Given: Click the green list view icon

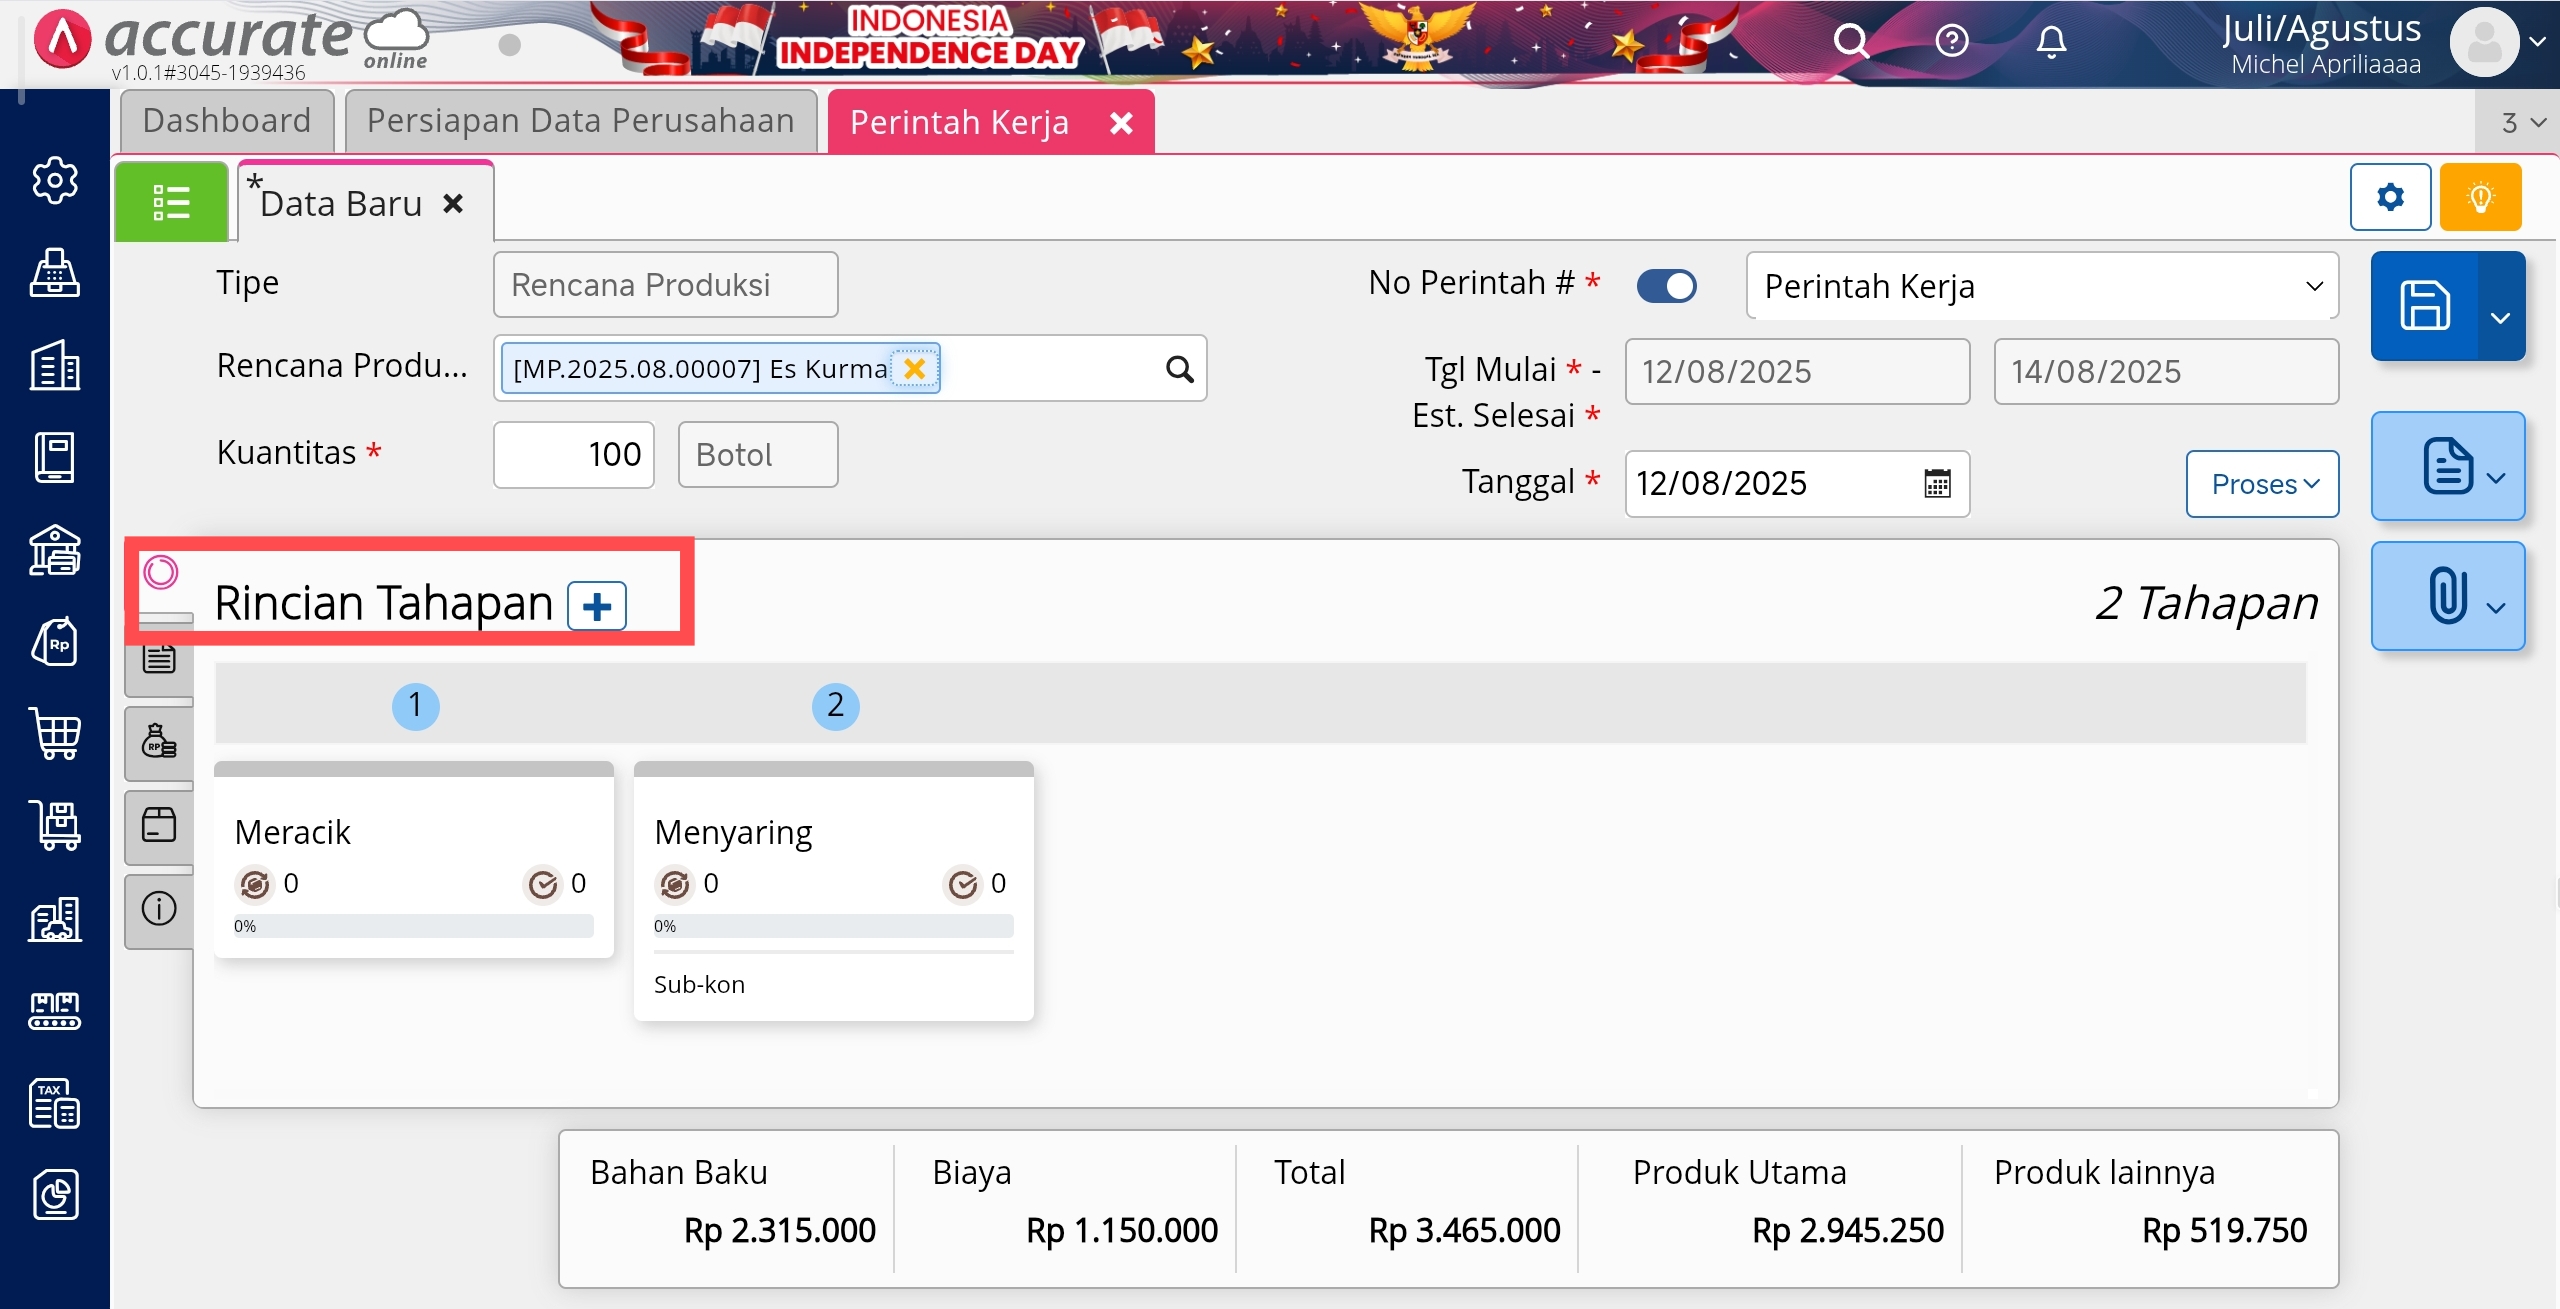Looking at the screenshot, I should 171,202.
